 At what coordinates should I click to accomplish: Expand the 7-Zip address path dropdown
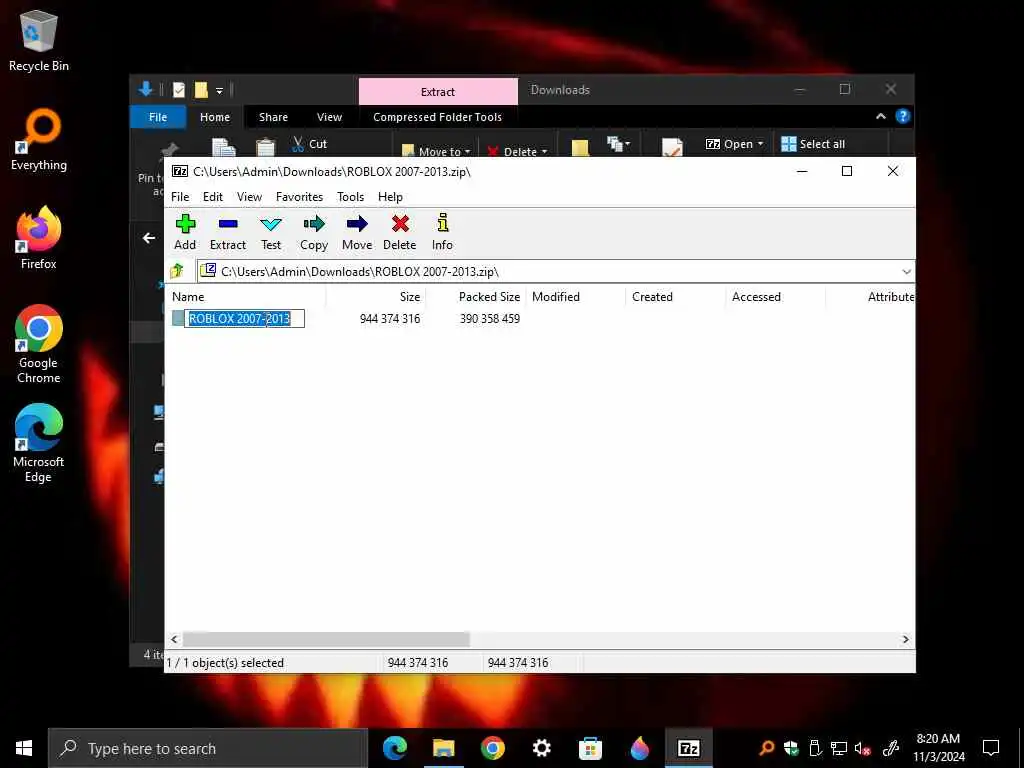pos(906,272)
